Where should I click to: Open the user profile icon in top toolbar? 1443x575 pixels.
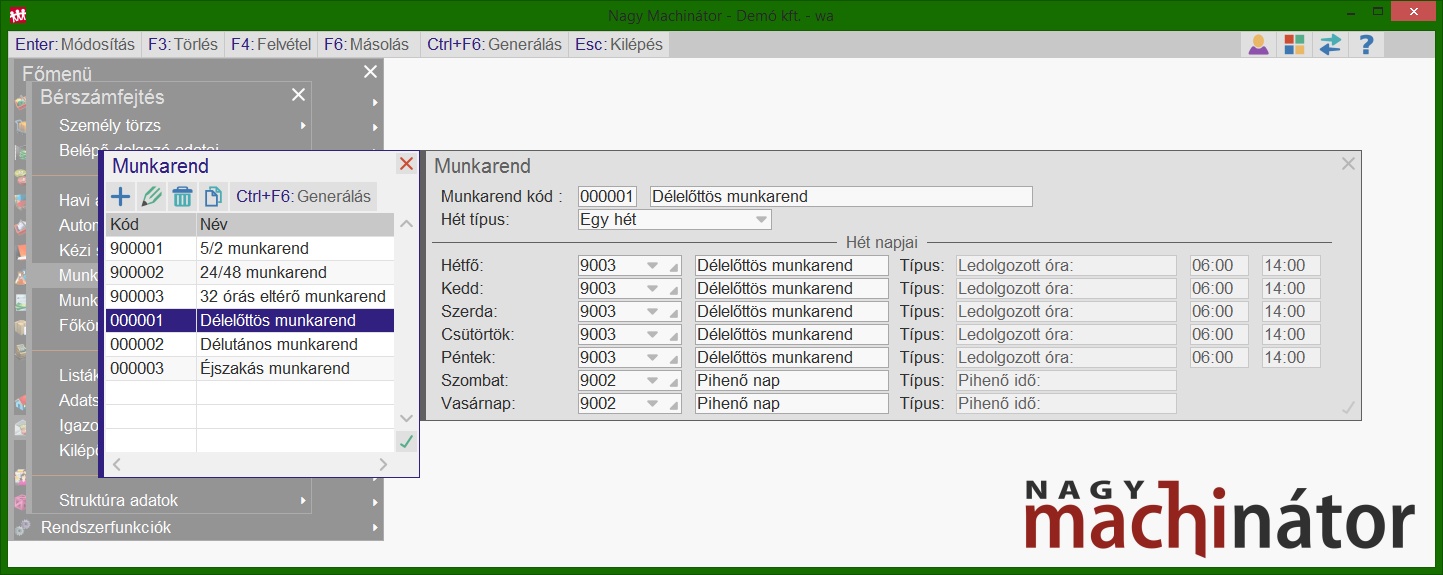click(x=1258, y=45)
